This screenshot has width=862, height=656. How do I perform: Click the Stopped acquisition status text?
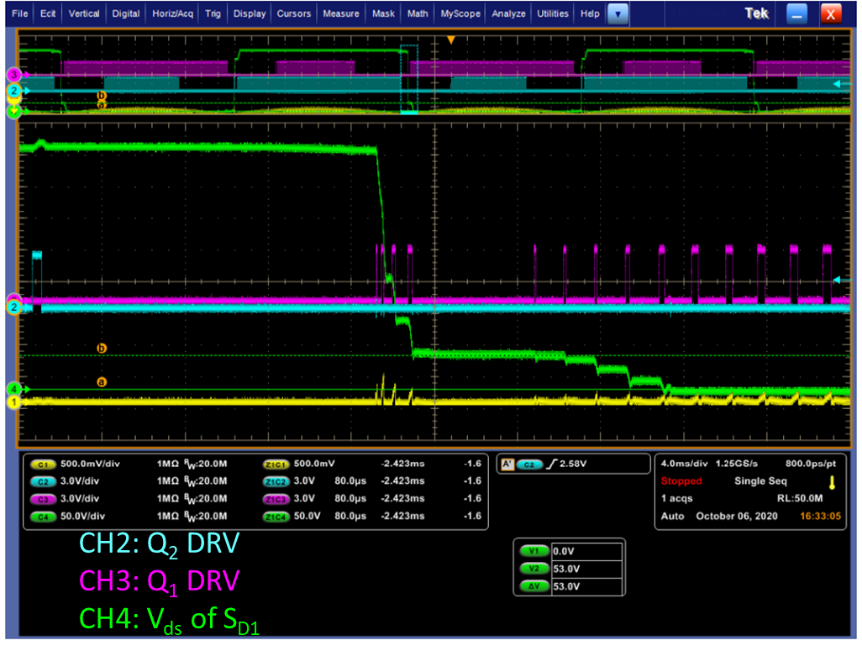682,481
